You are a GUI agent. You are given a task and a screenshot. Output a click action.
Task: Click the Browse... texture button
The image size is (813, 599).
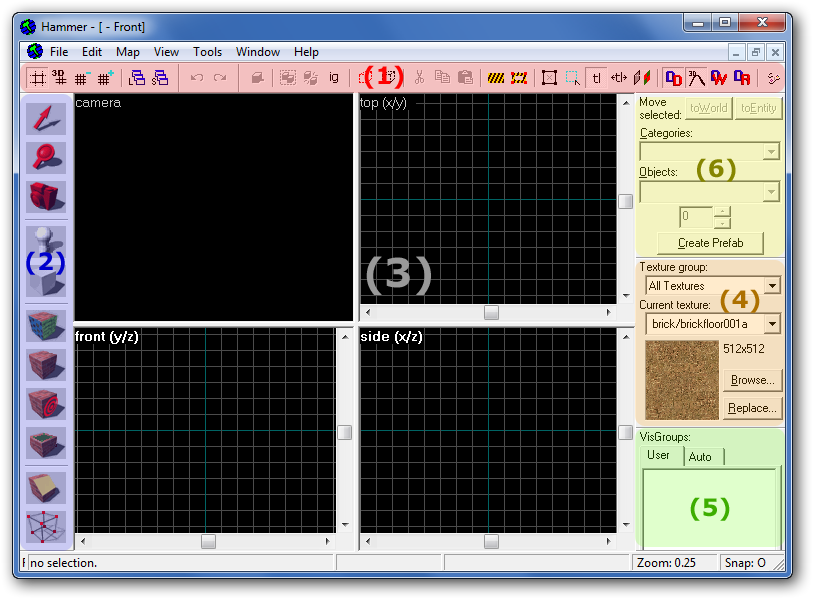[751, 380]
